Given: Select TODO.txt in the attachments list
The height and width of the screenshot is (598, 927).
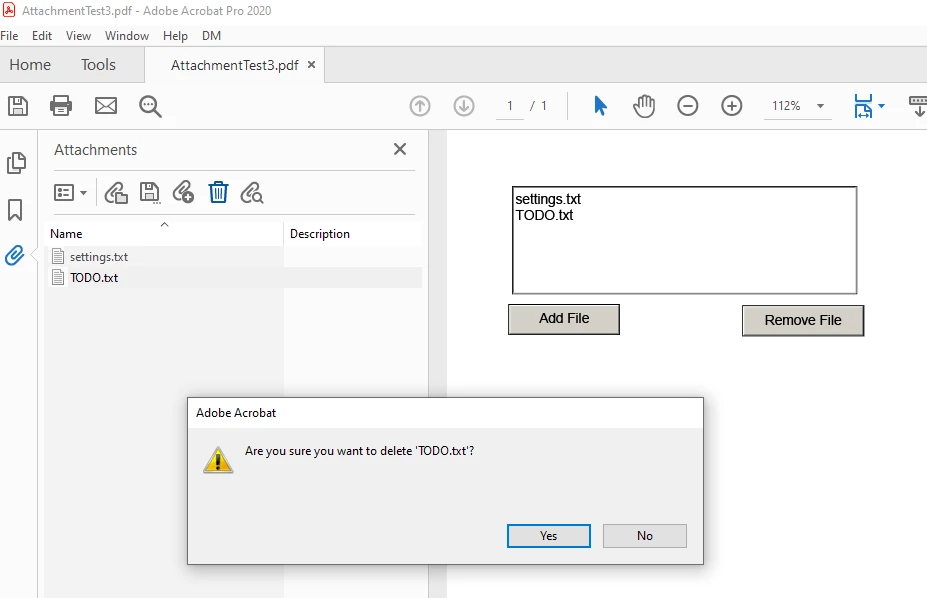Looking at the screenshot, I should (235, 277).
